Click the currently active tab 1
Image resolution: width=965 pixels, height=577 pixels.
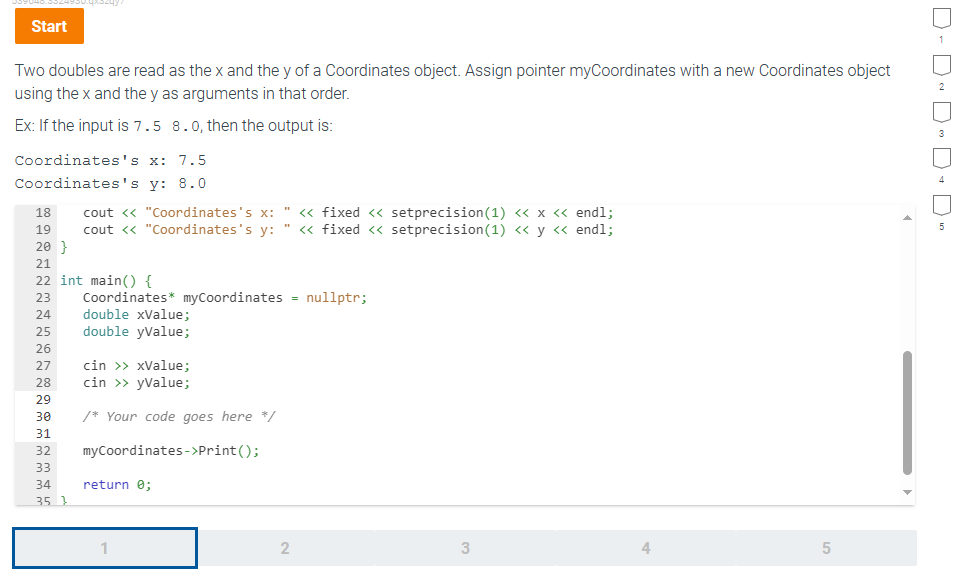pyautogui.click(x=104, y=548)
